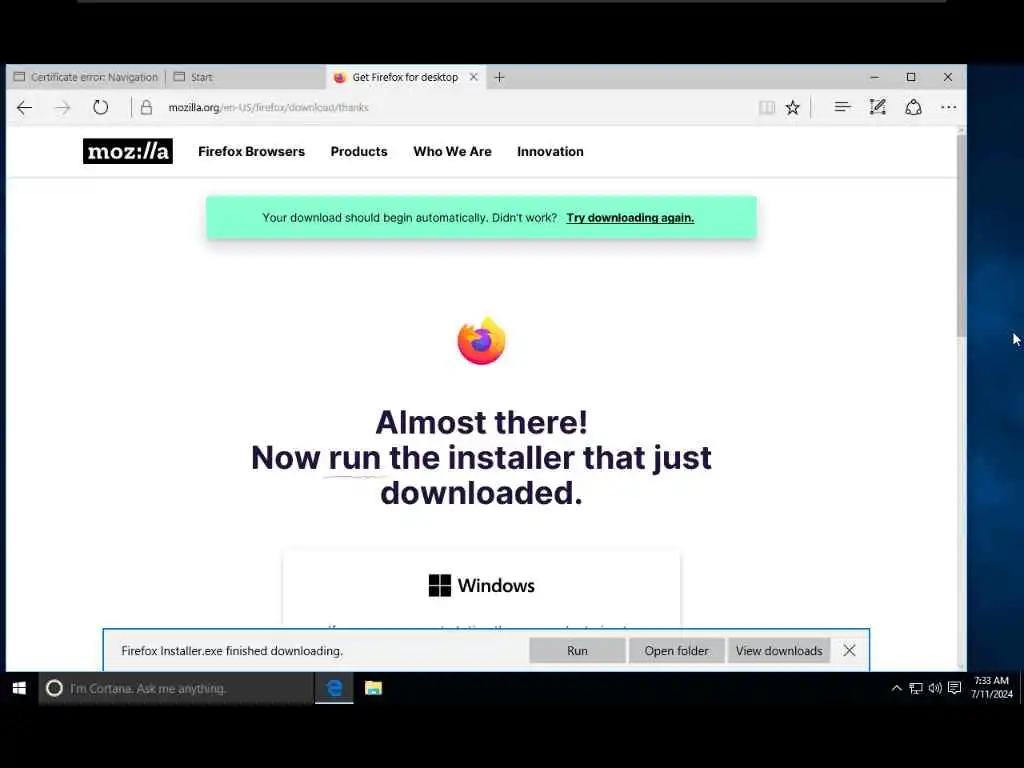
Task: Click the page vertical scrollbar thumb
Action: pyautogui.click(x=961, y=235)
